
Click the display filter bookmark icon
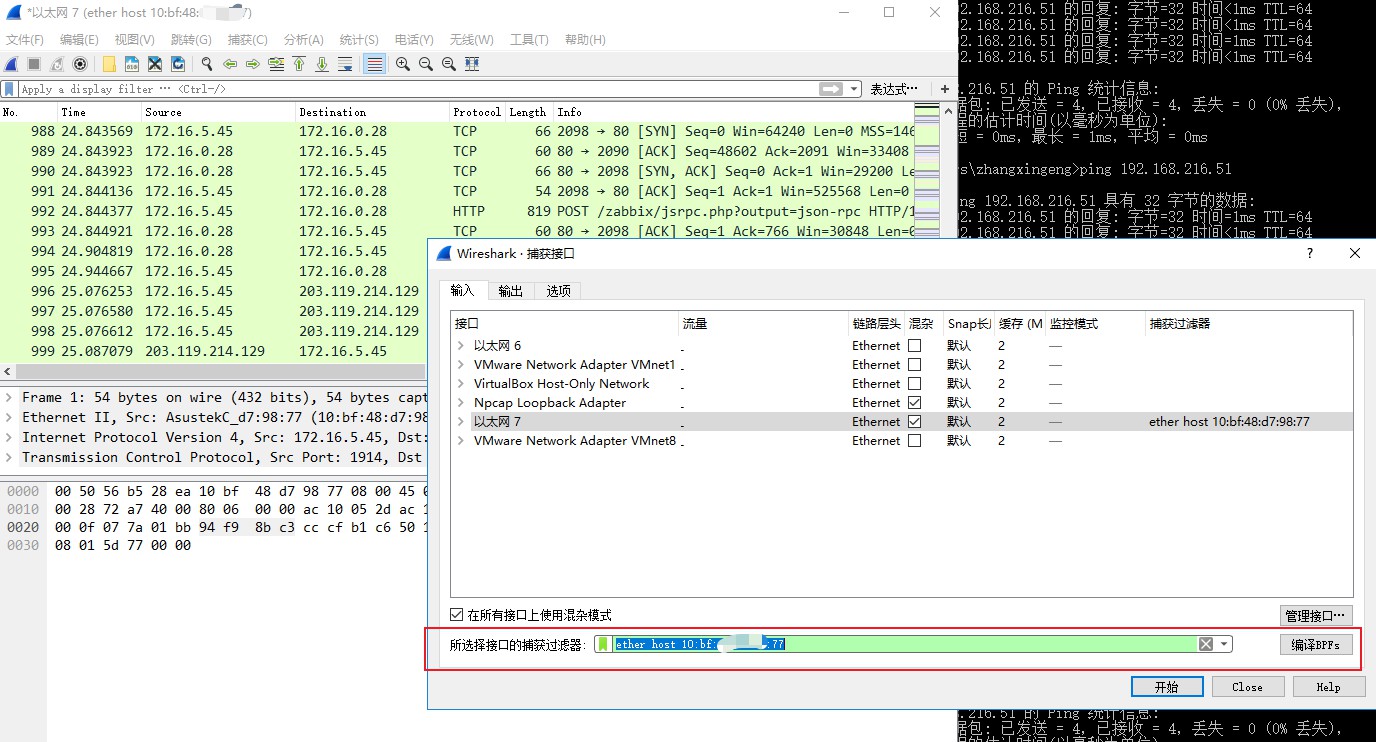coord(9,89)
